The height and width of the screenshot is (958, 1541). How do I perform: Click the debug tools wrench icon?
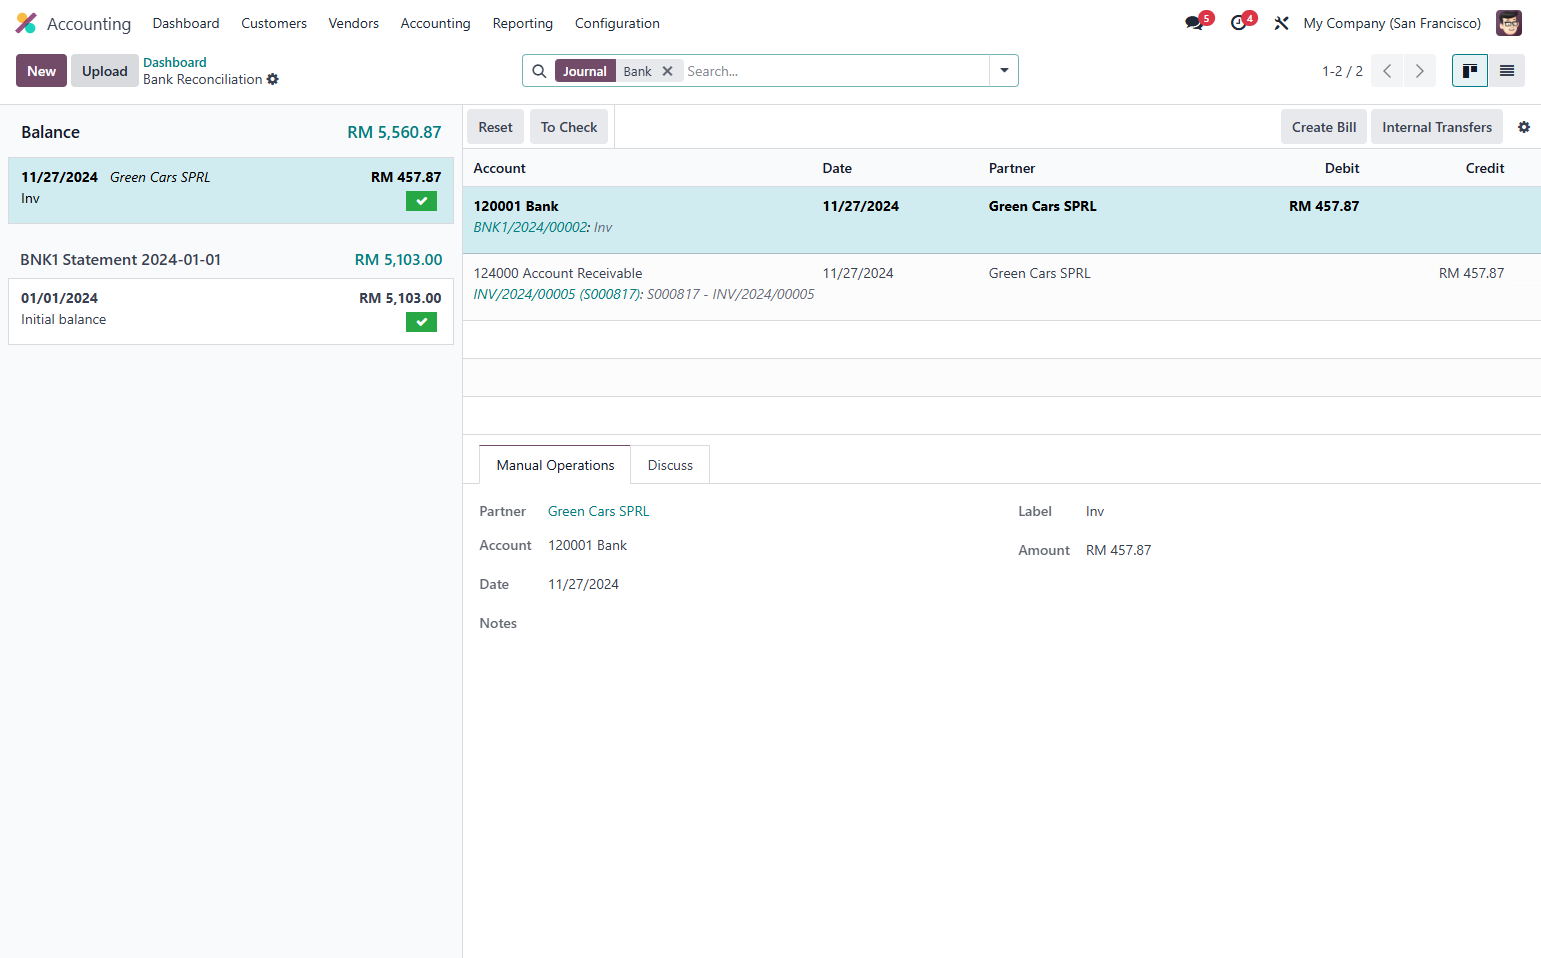tap(1281, 23)
